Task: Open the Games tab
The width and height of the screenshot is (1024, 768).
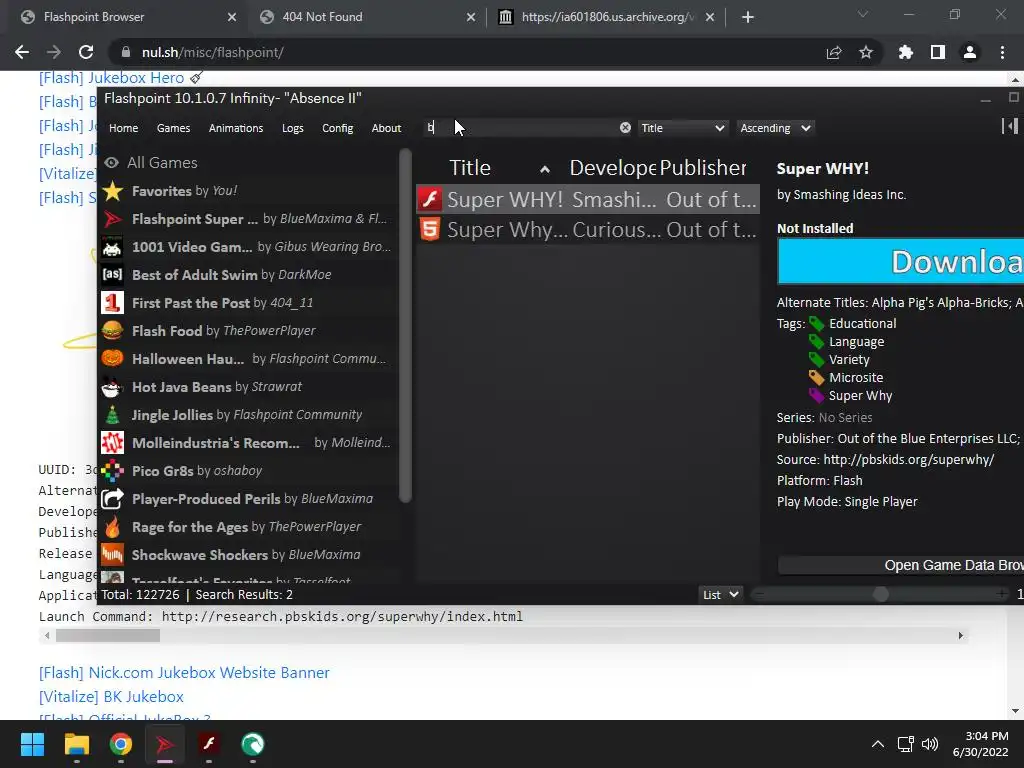Action: point(173,128)
